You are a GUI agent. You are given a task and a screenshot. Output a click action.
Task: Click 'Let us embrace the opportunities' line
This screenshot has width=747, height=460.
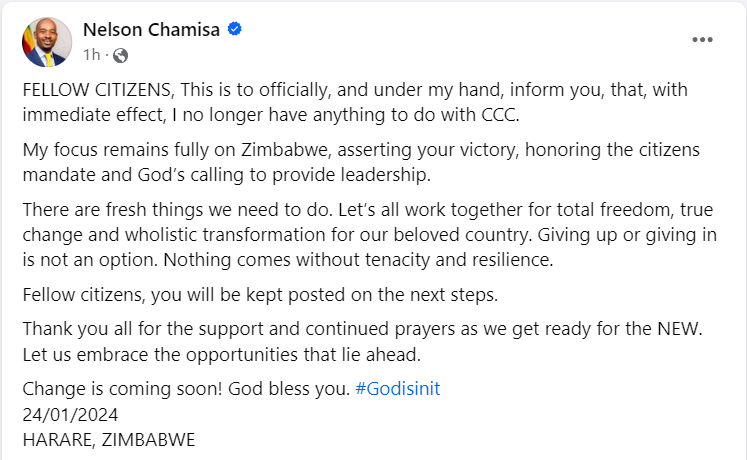tap(222, 355)
